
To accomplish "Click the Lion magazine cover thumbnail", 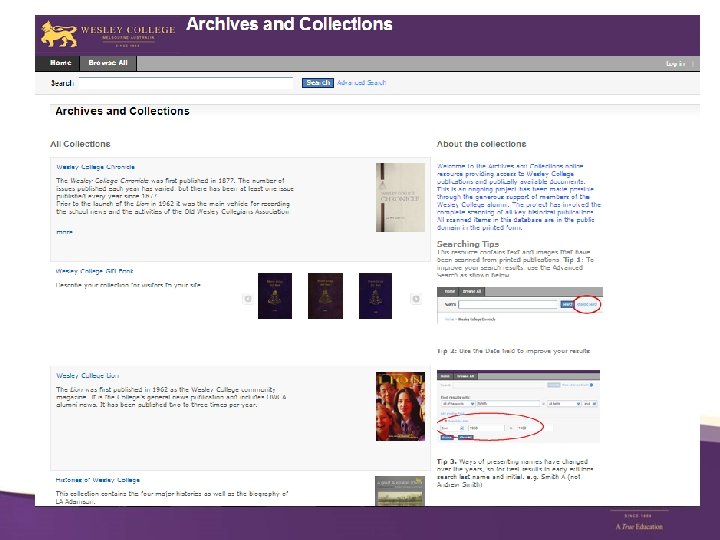I will click(400, 406).
